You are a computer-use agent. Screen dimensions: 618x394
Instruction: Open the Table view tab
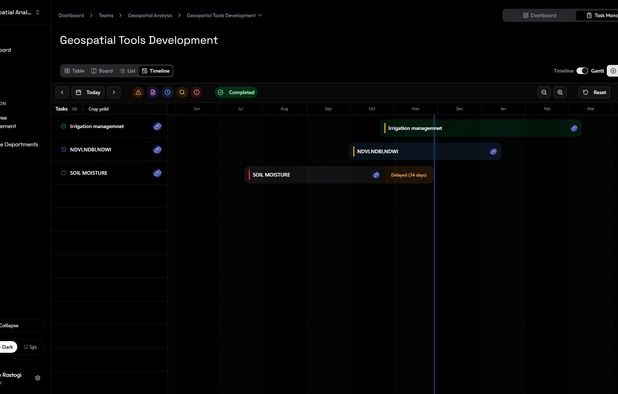74,71
